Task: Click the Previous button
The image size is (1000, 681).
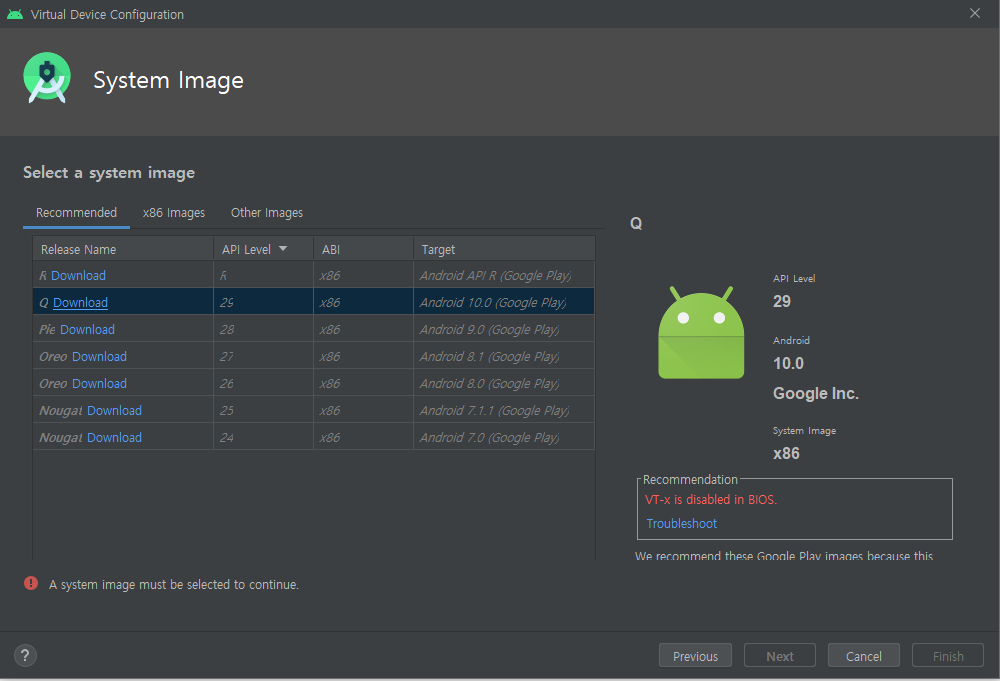Action: coord(695,655)
